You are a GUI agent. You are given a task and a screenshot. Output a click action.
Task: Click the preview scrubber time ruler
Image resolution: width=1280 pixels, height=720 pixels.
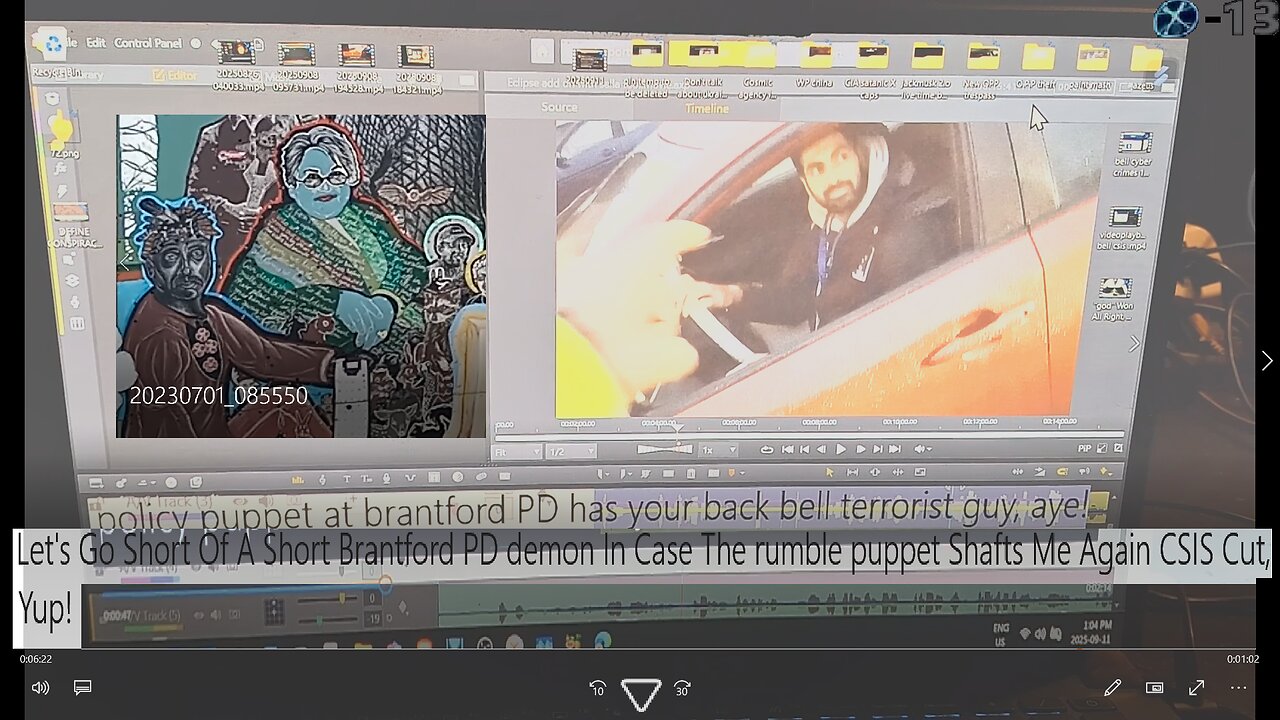point(809,424)
